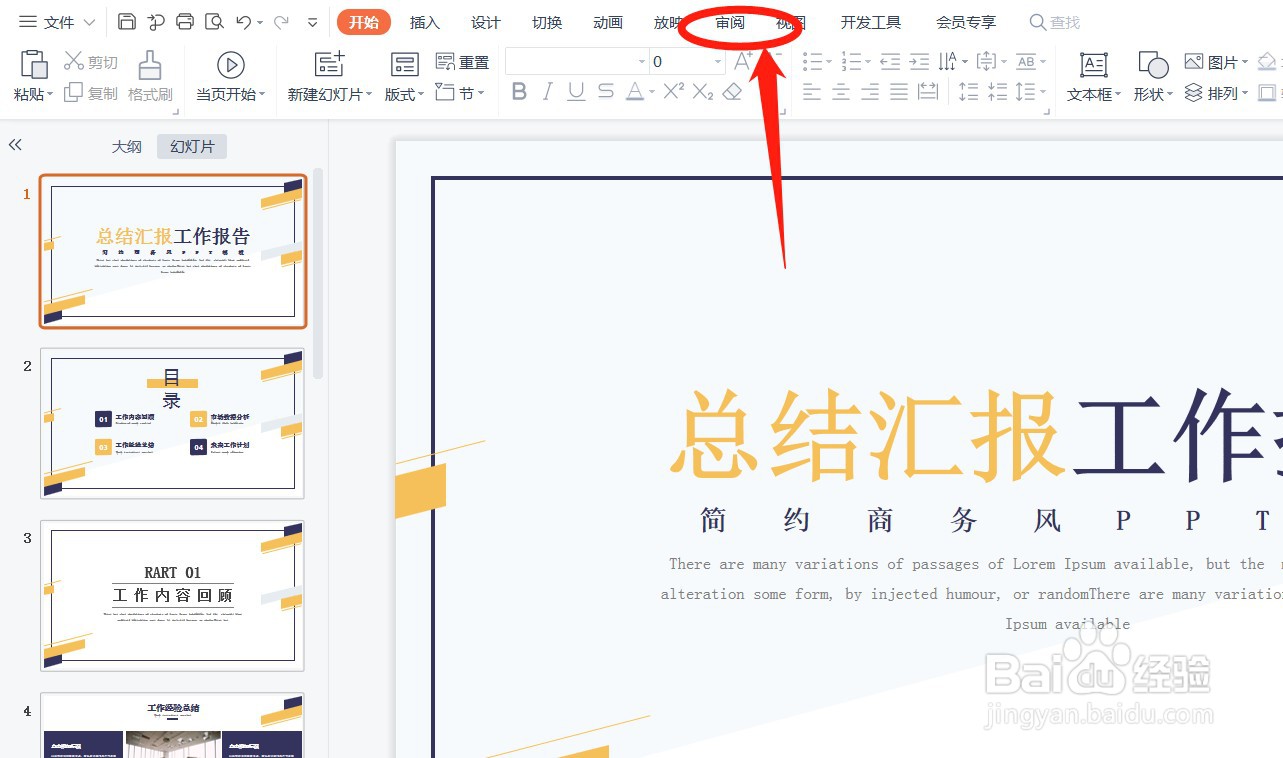Undo the last action
The width and height of the screenshot is (1283, 758).
[x=243, y=22]
